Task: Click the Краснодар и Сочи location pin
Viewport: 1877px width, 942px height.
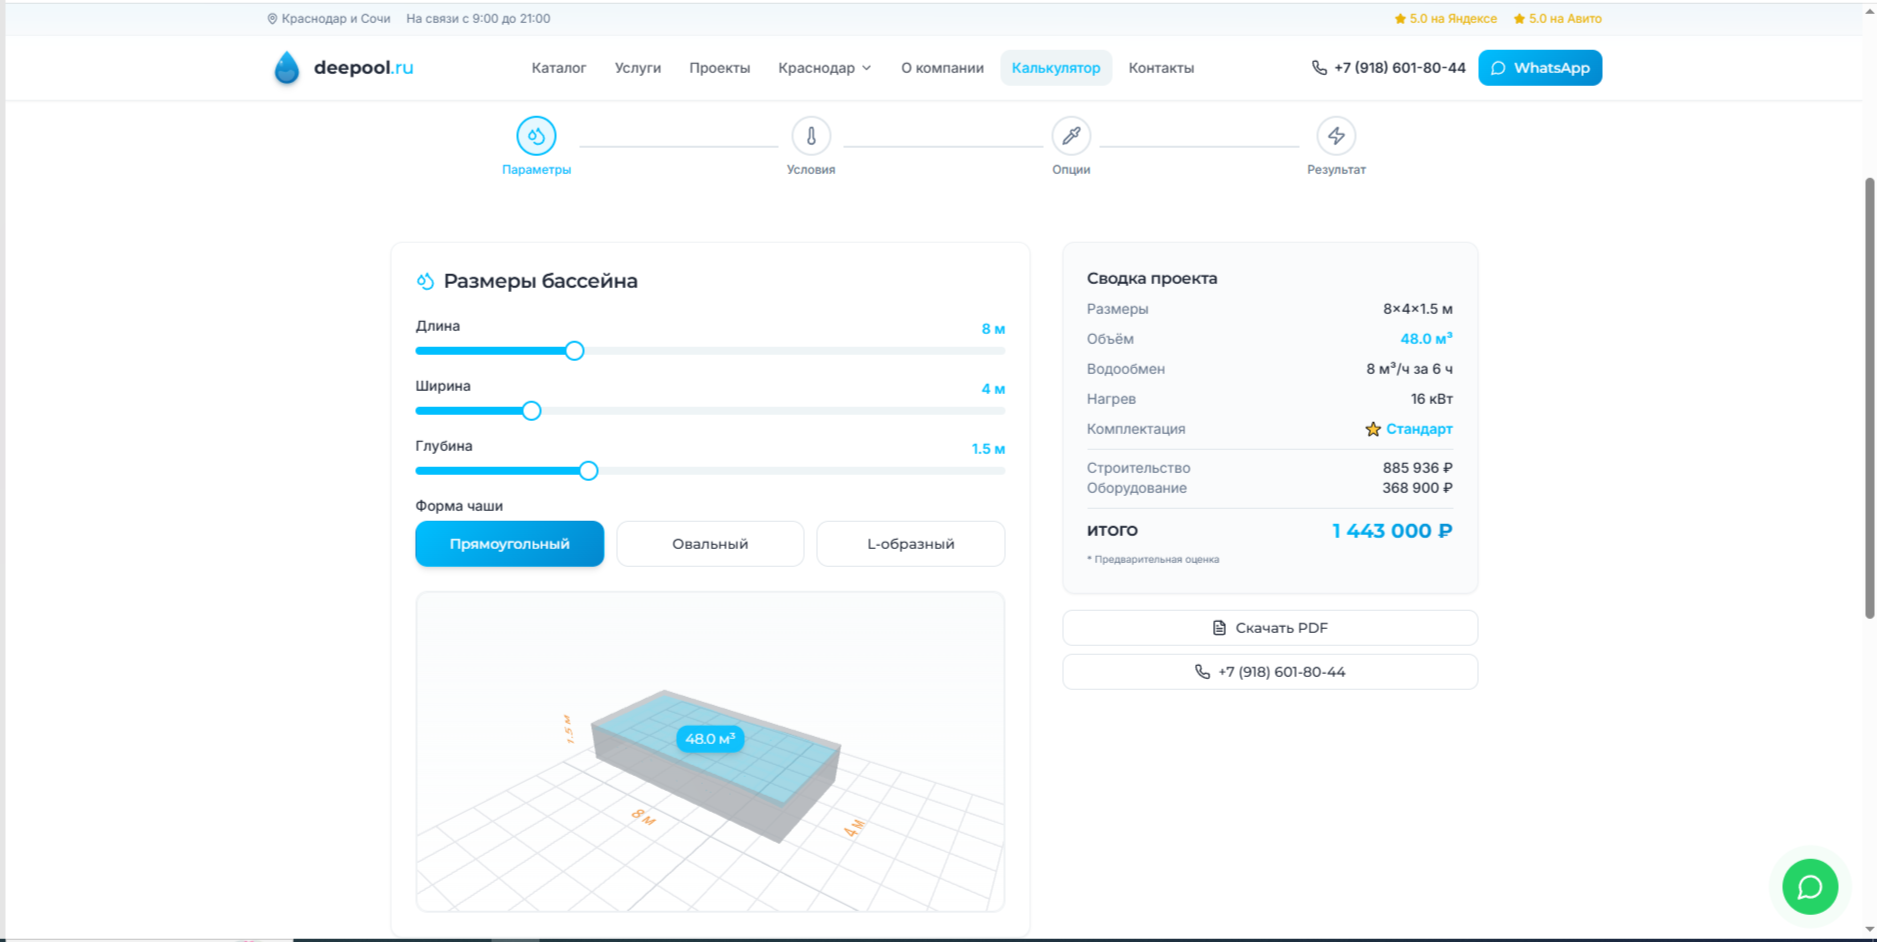Action: 272,19
